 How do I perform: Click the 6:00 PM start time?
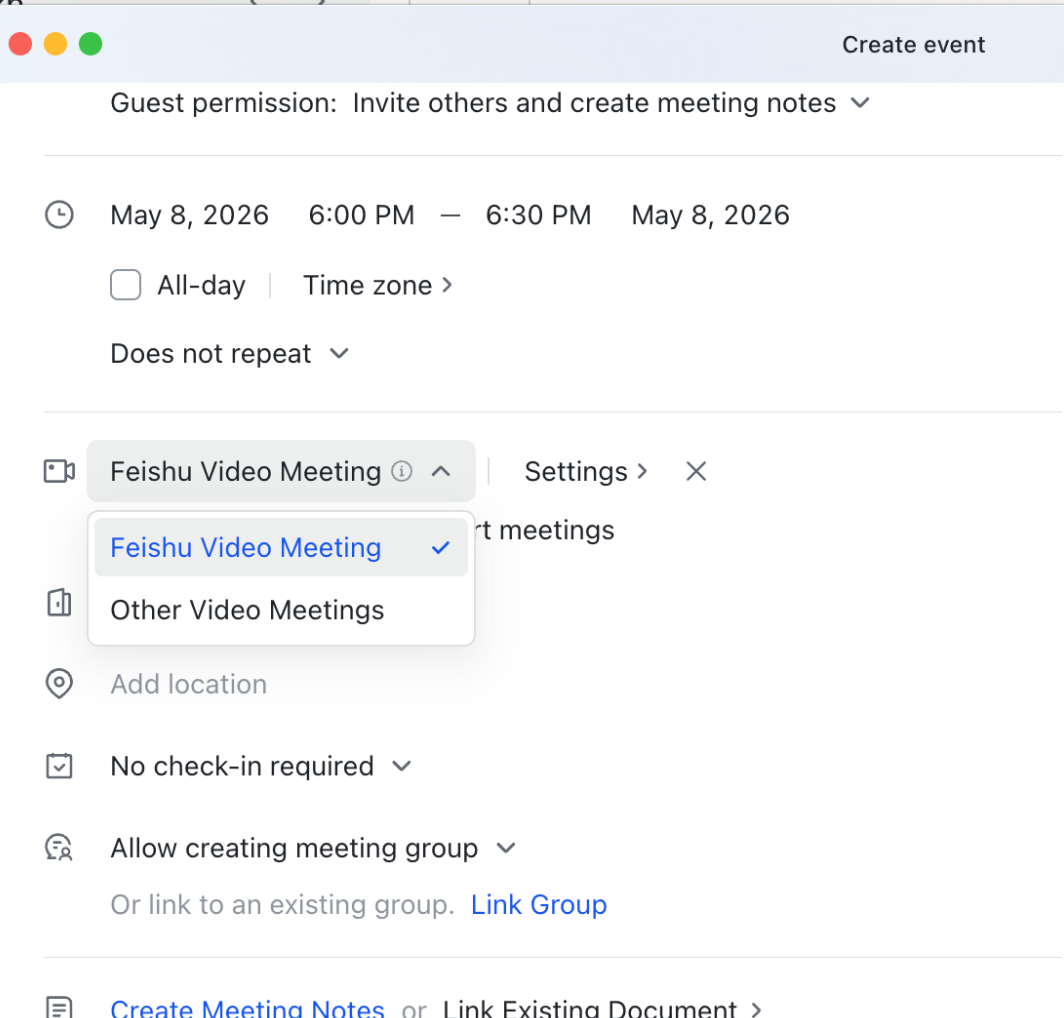click(x=362, y=215)
